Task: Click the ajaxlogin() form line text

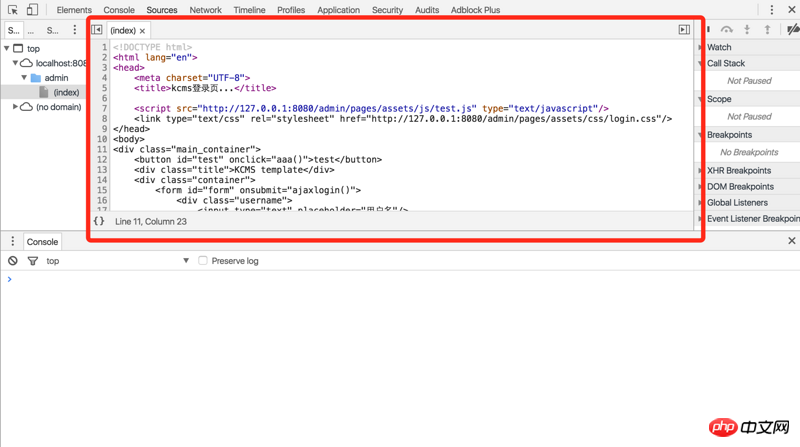Action: click(x=258, y=190)
